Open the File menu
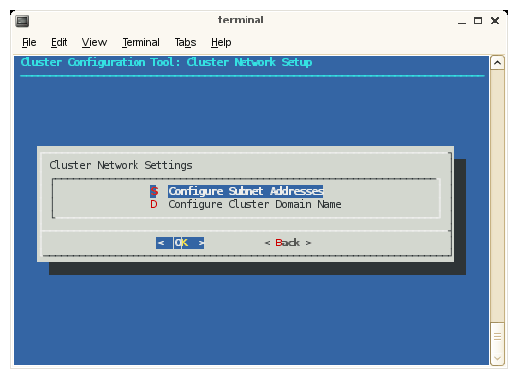 (x=29, y=42)
